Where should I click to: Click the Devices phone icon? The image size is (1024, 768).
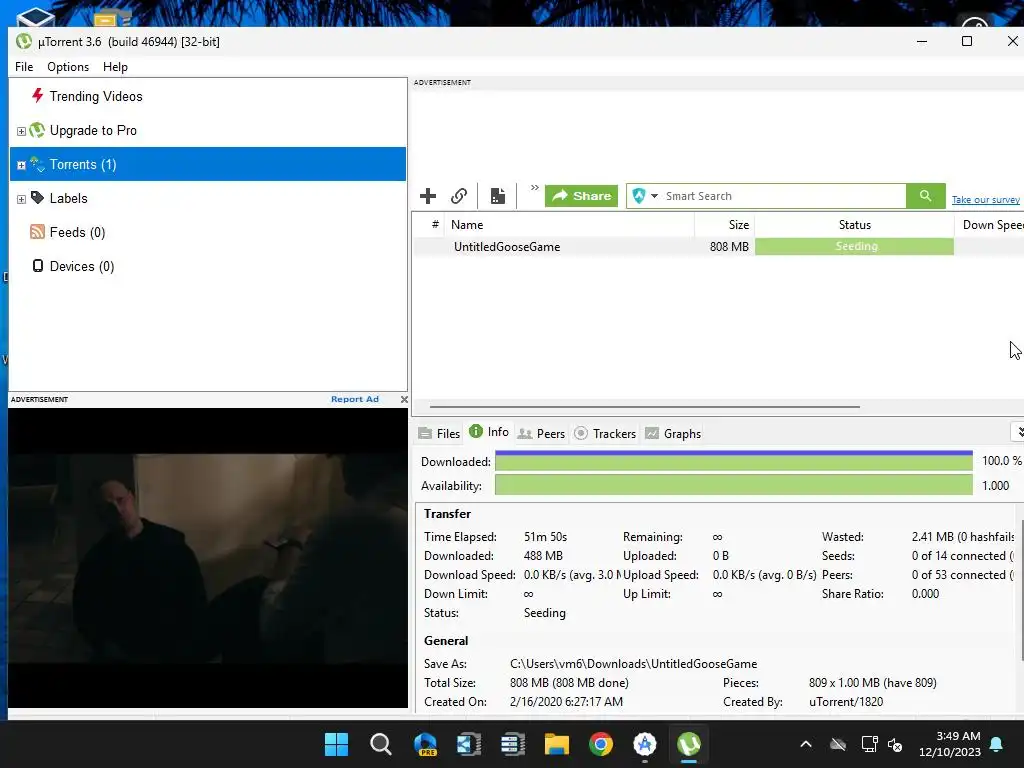tap(38, 266)
